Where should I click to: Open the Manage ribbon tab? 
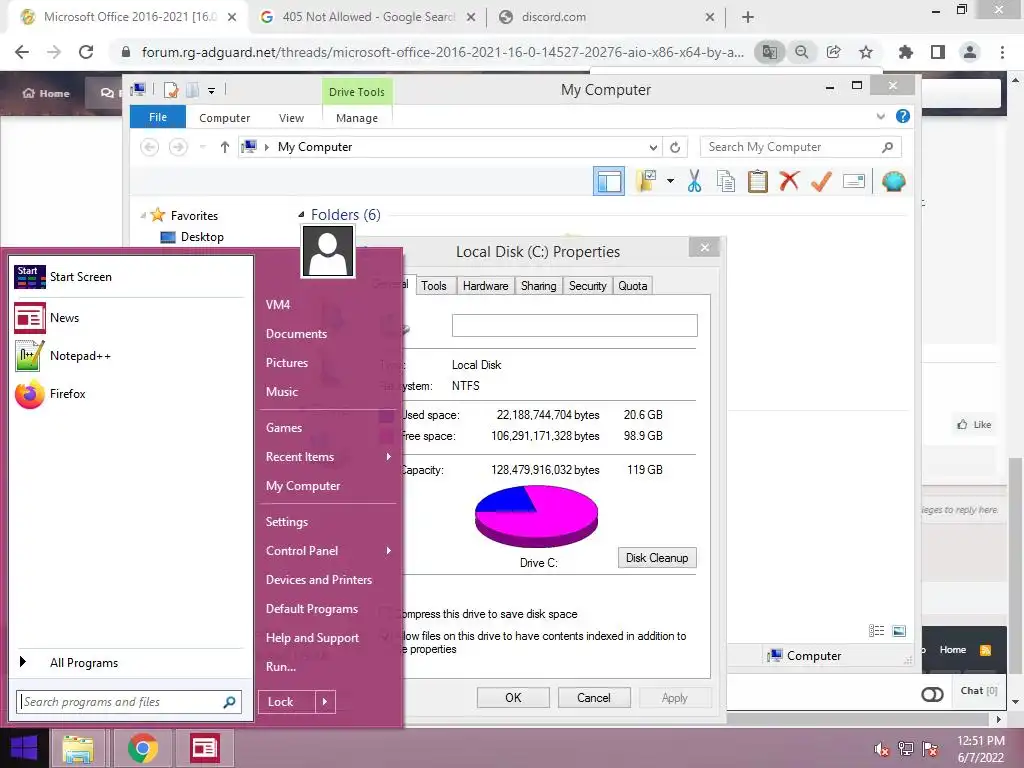tap(357, 118)
